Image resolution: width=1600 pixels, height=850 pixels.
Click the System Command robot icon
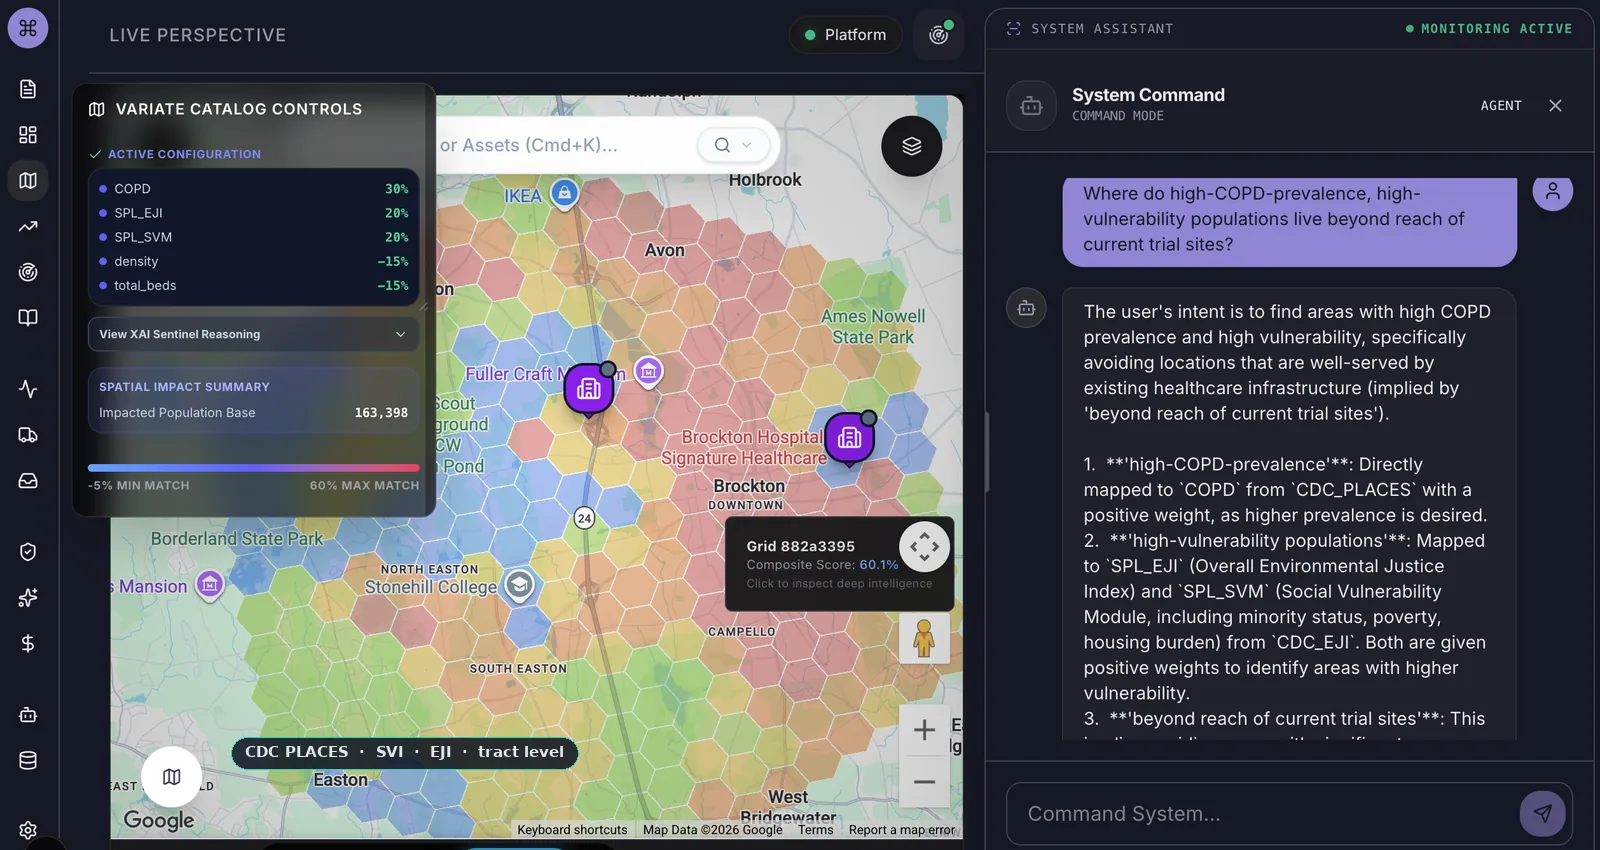pyautogui.click(x=1031, y=105)
